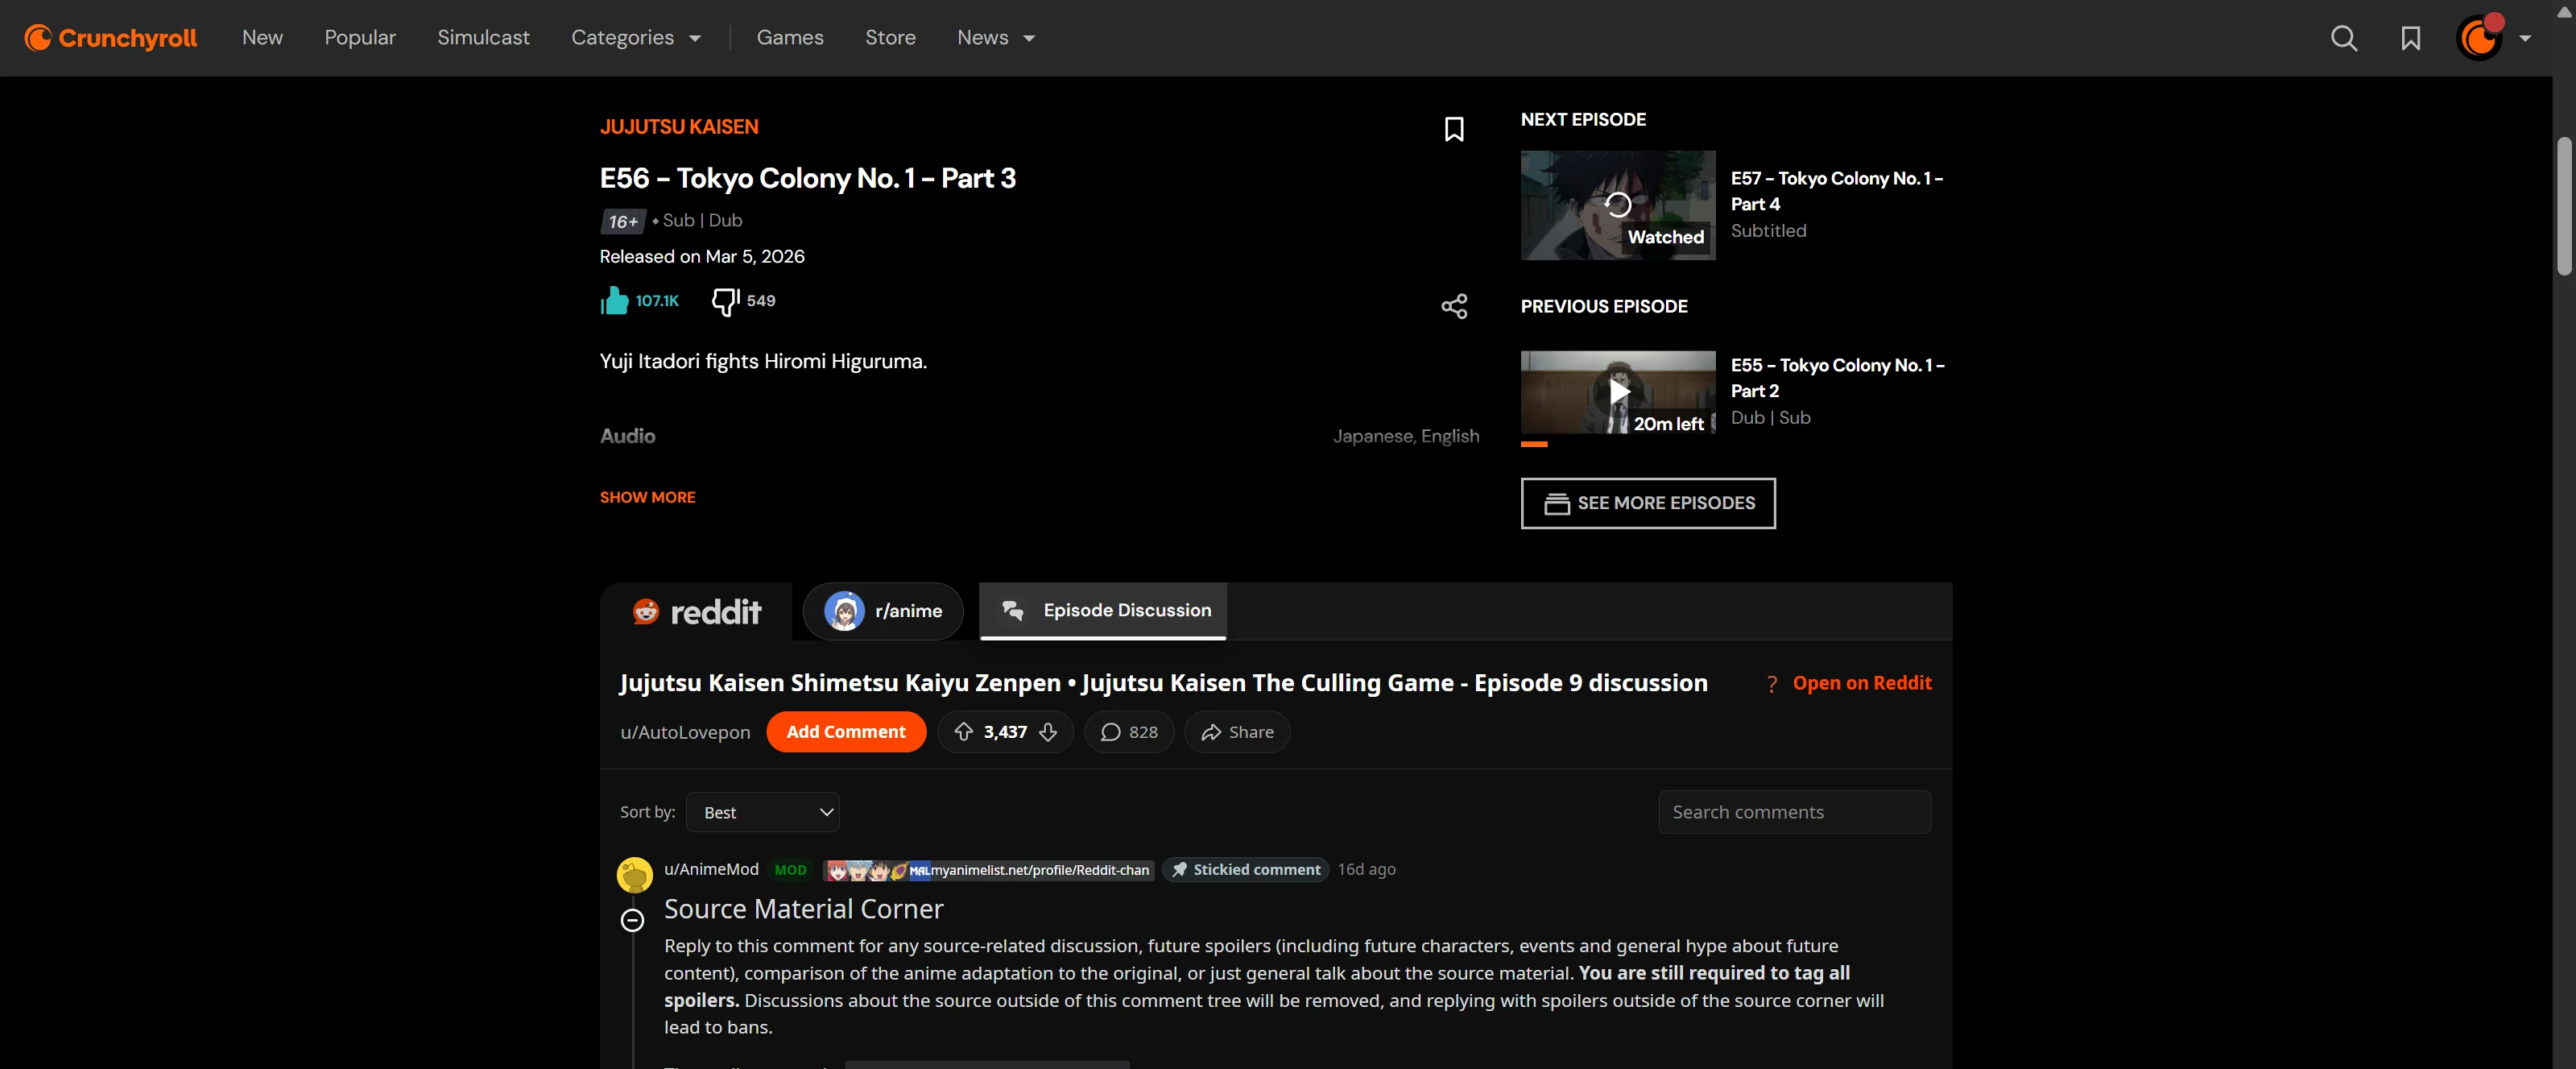Open E55 Tokyo Colony Part 2 title
Image resolution: width=2576 pixels, height=1069 pixels.
tap(1837, 378)
